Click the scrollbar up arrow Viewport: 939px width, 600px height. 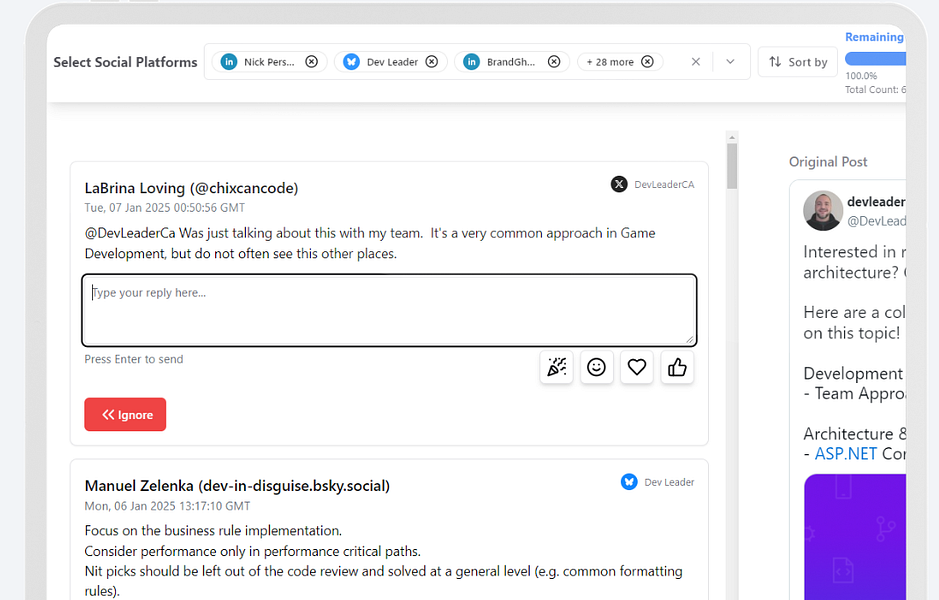pos(732,137)
